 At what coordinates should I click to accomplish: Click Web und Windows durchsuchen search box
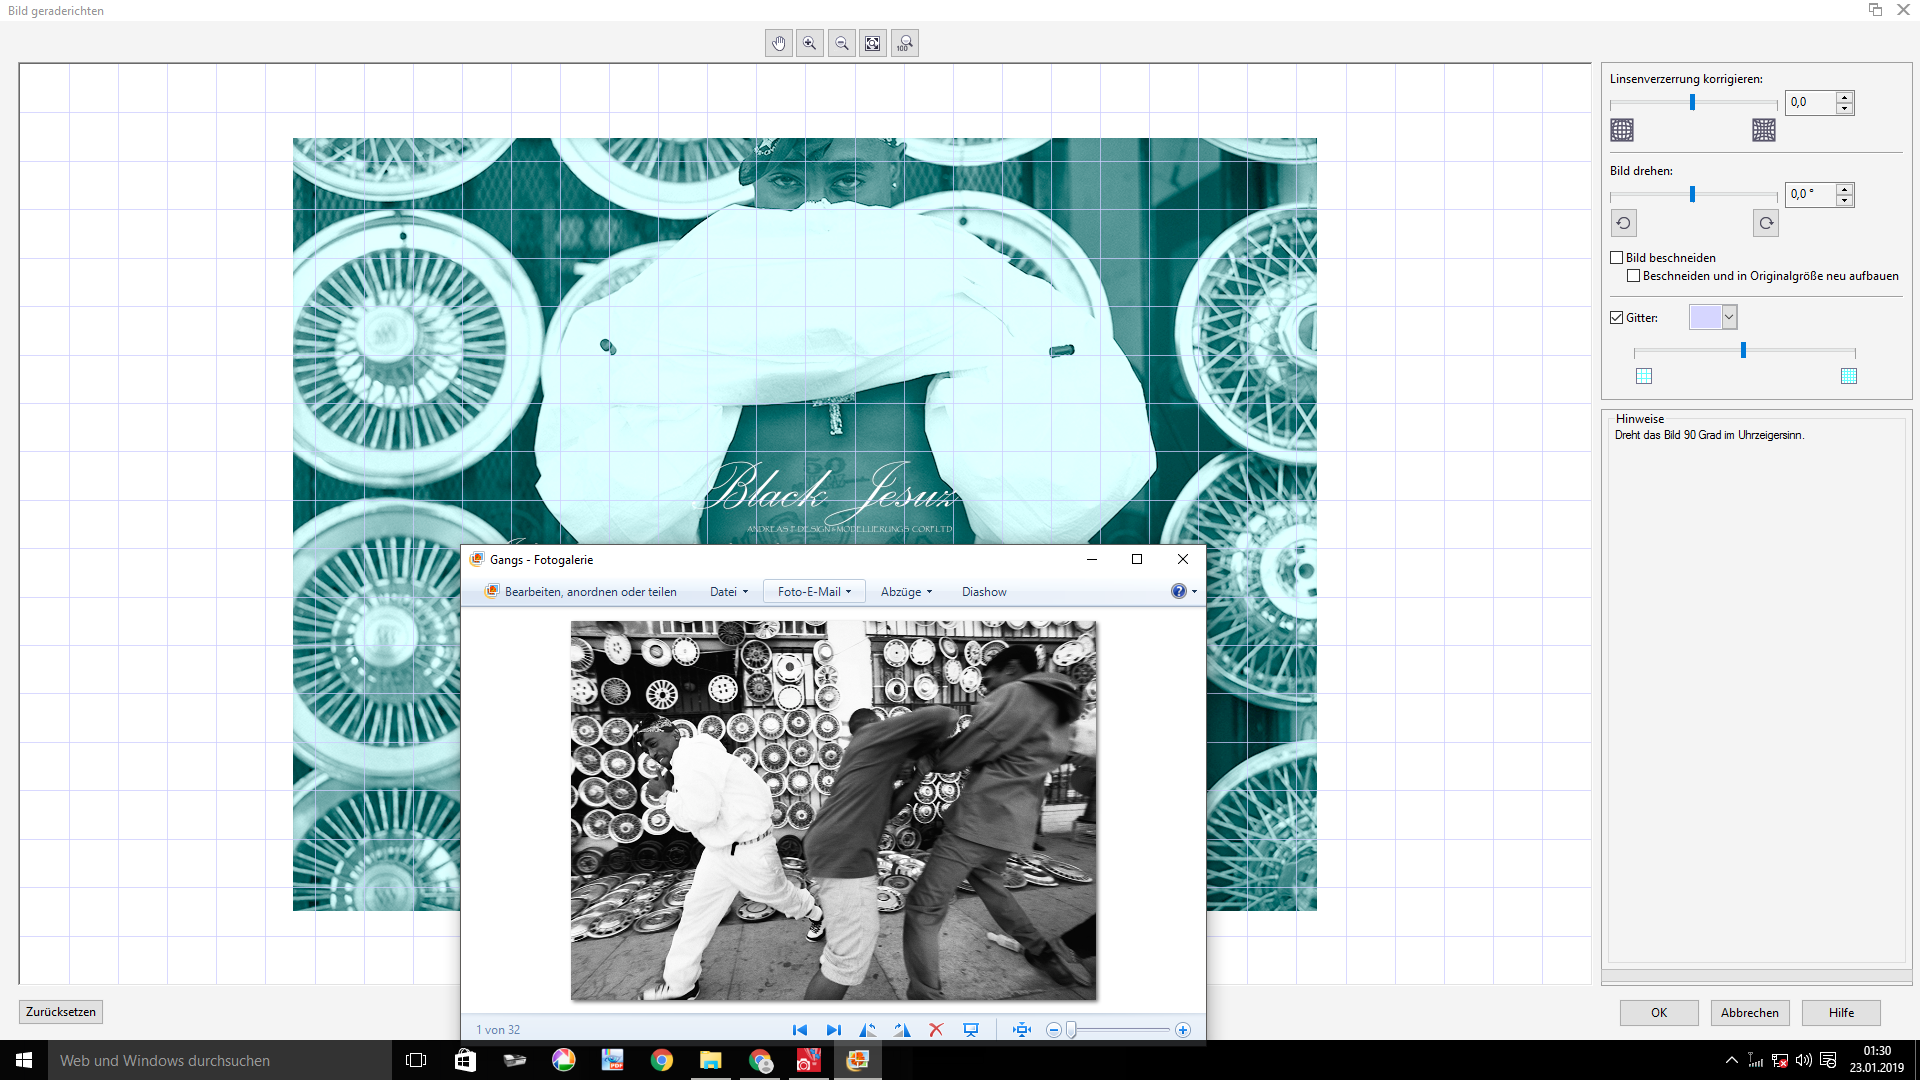(x=220, y=1060)
